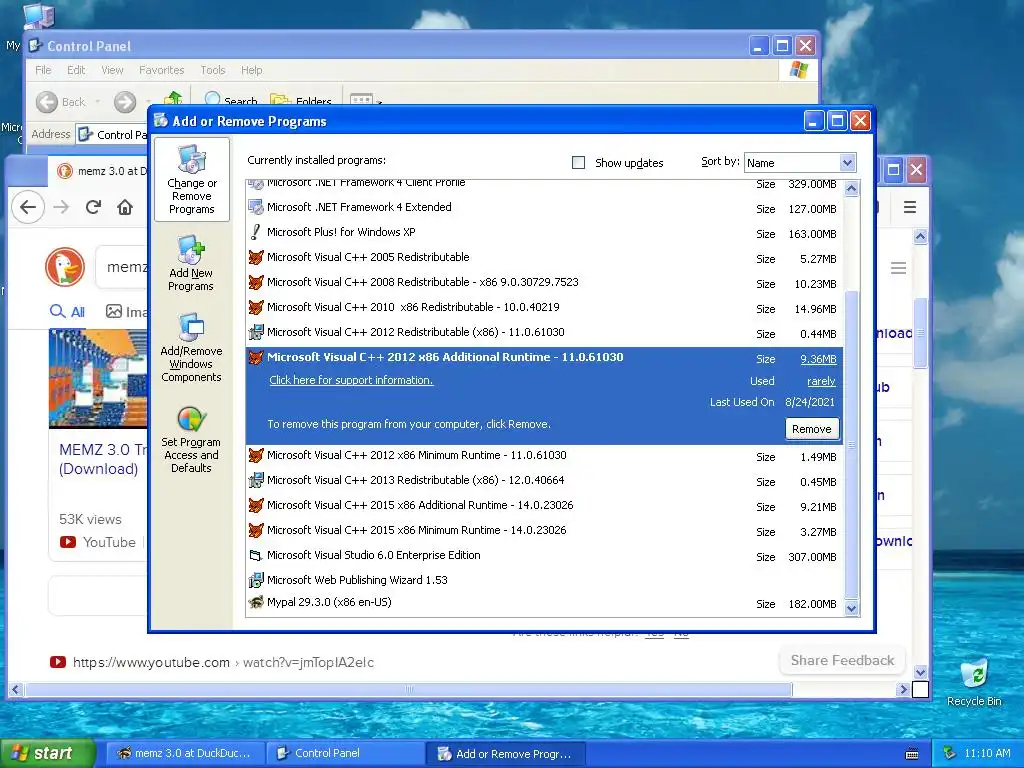Screen dimensions: 1024x768
Task: Click Search button in Control Panel toolbar
Action: point(231,100)
